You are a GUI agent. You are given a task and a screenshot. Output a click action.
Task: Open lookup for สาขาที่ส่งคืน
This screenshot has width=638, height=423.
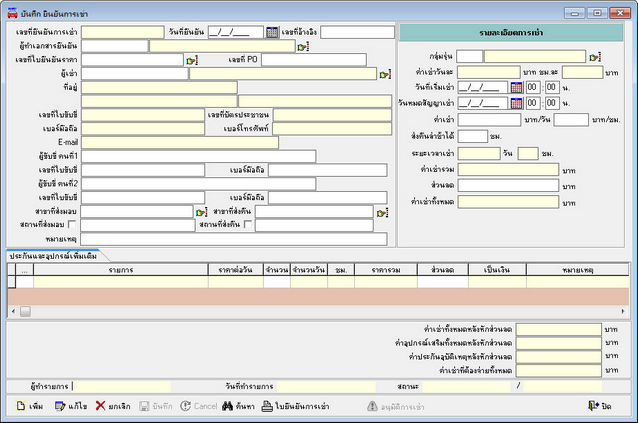[x=382, y=212]
